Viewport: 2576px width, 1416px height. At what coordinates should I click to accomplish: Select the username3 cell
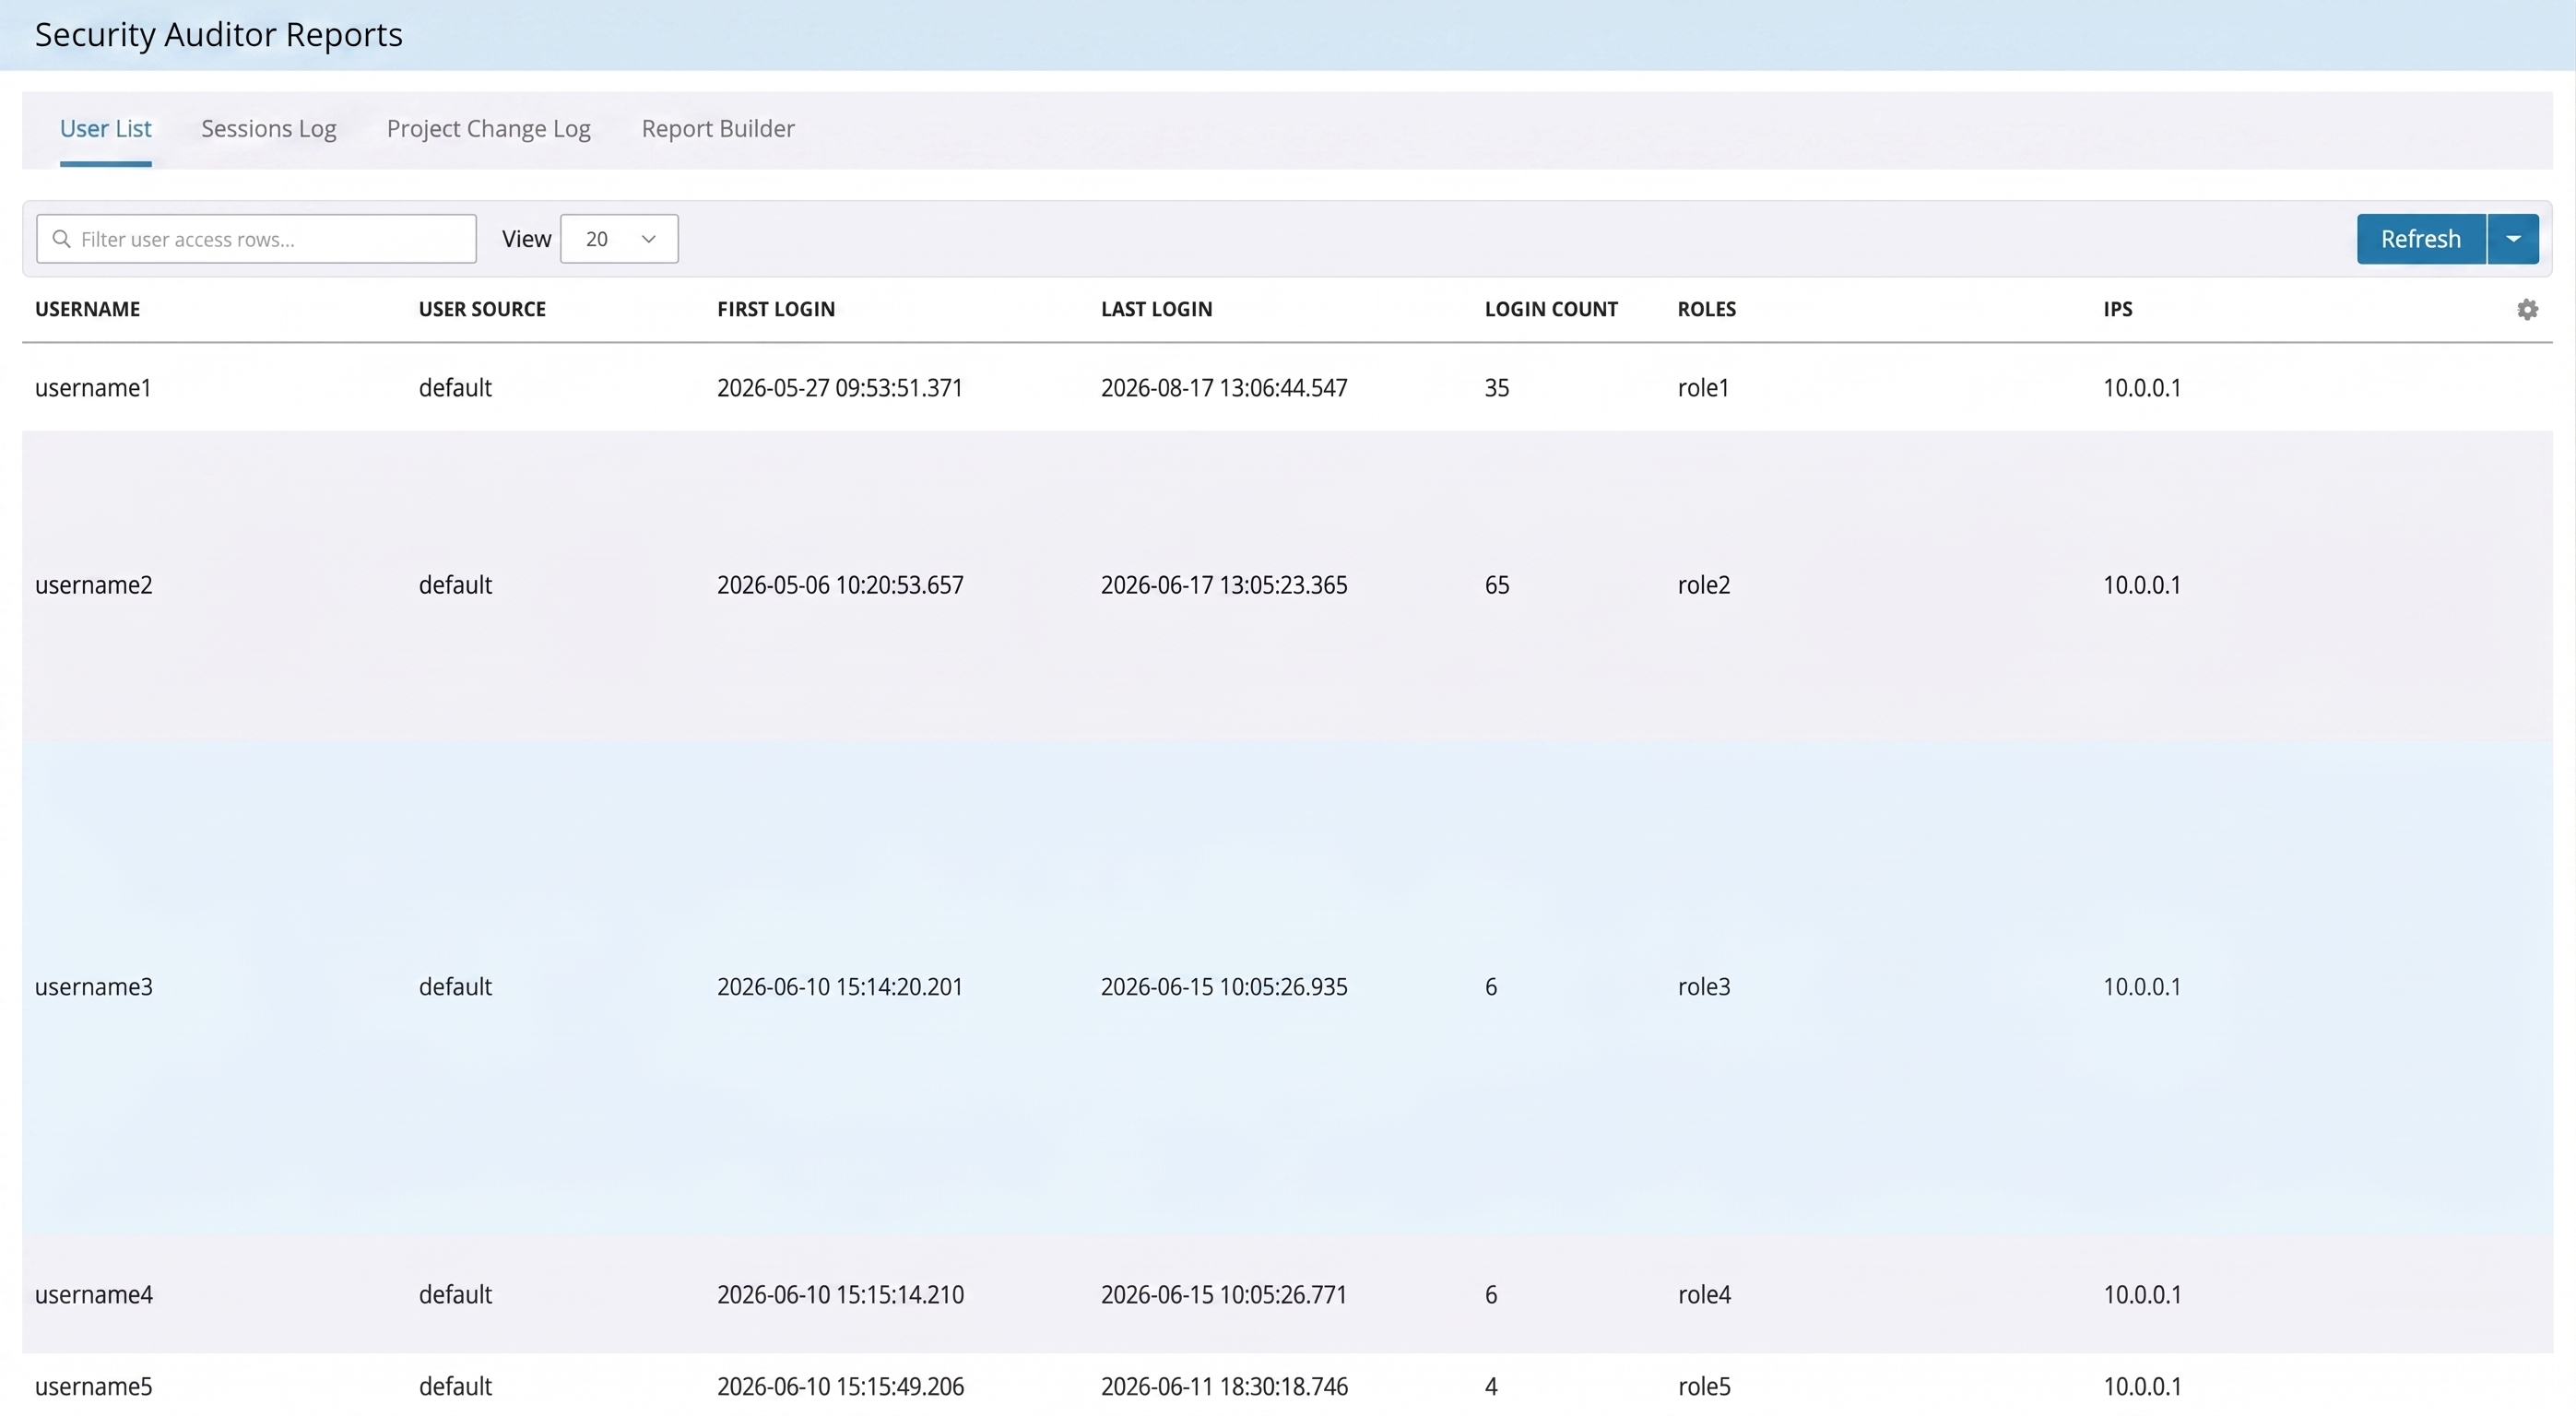(x=94, y=987)
